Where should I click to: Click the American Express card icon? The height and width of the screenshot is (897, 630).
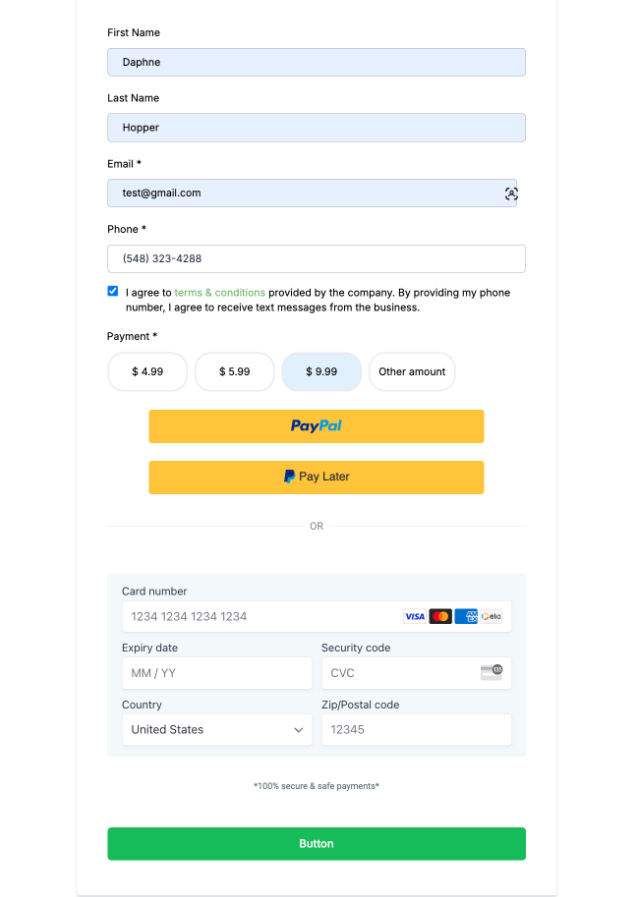pos(466,617)
